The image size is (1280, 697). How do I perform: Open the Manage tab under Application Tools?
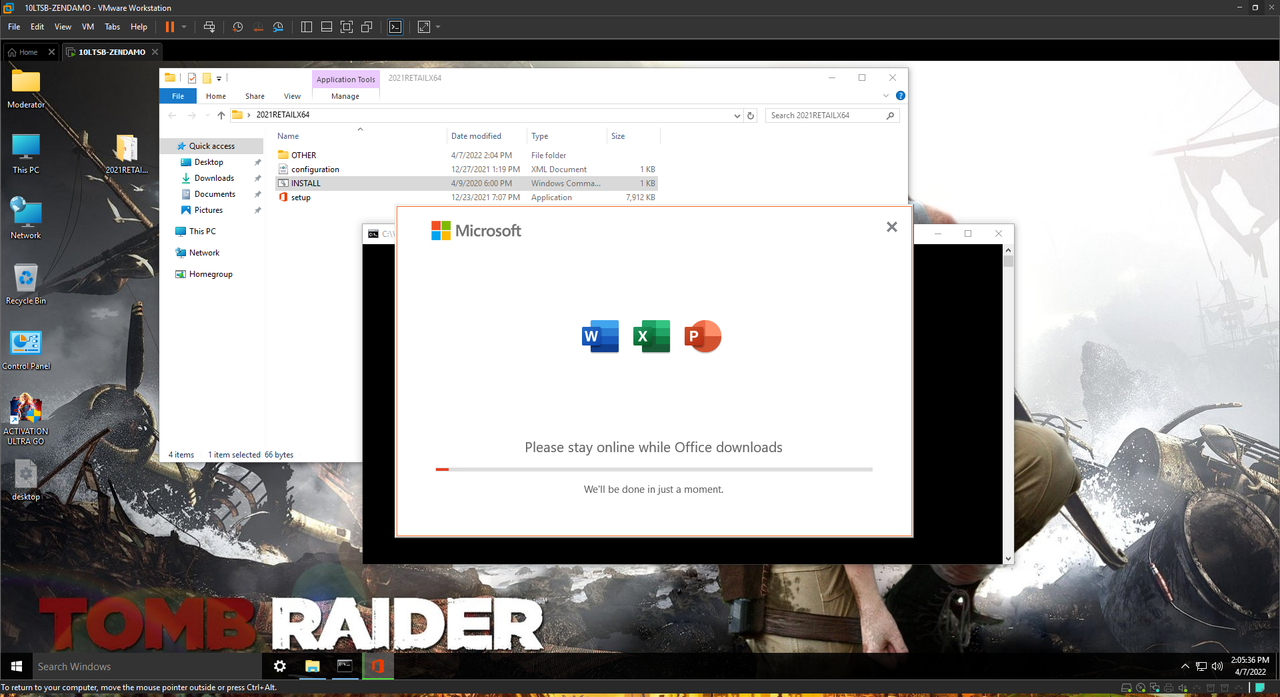(345, 96)
